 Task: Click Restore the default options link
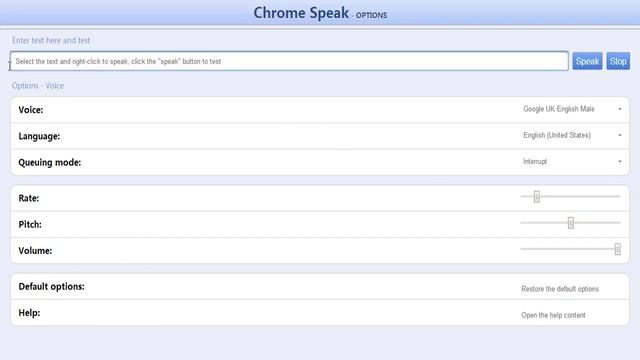click(560, 289)
